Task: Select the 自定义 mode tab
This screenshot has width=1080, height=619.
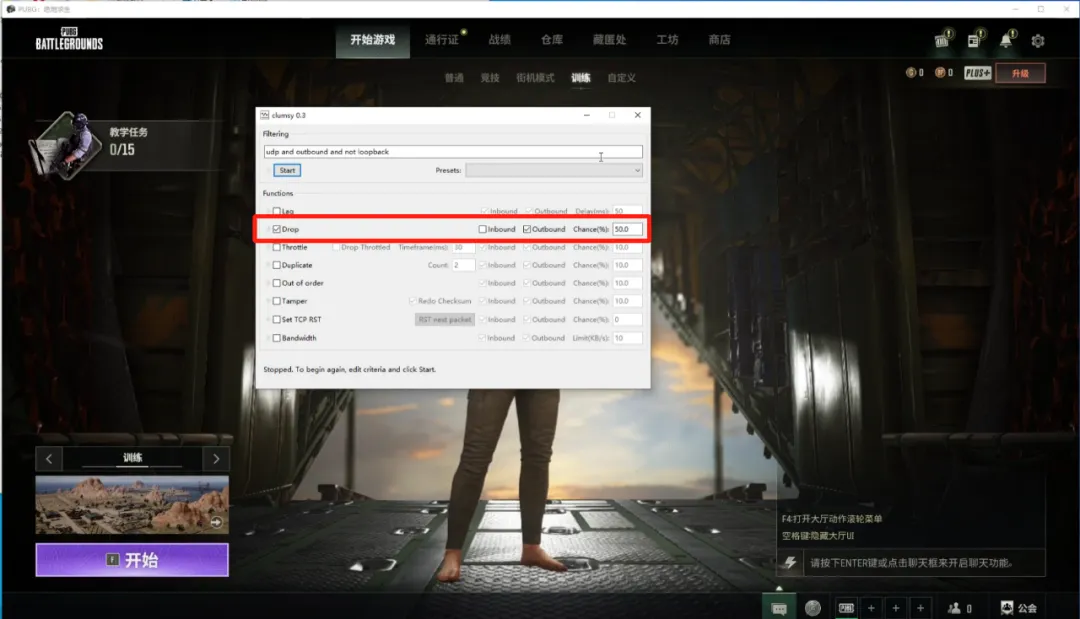Action: pos(621,78)
